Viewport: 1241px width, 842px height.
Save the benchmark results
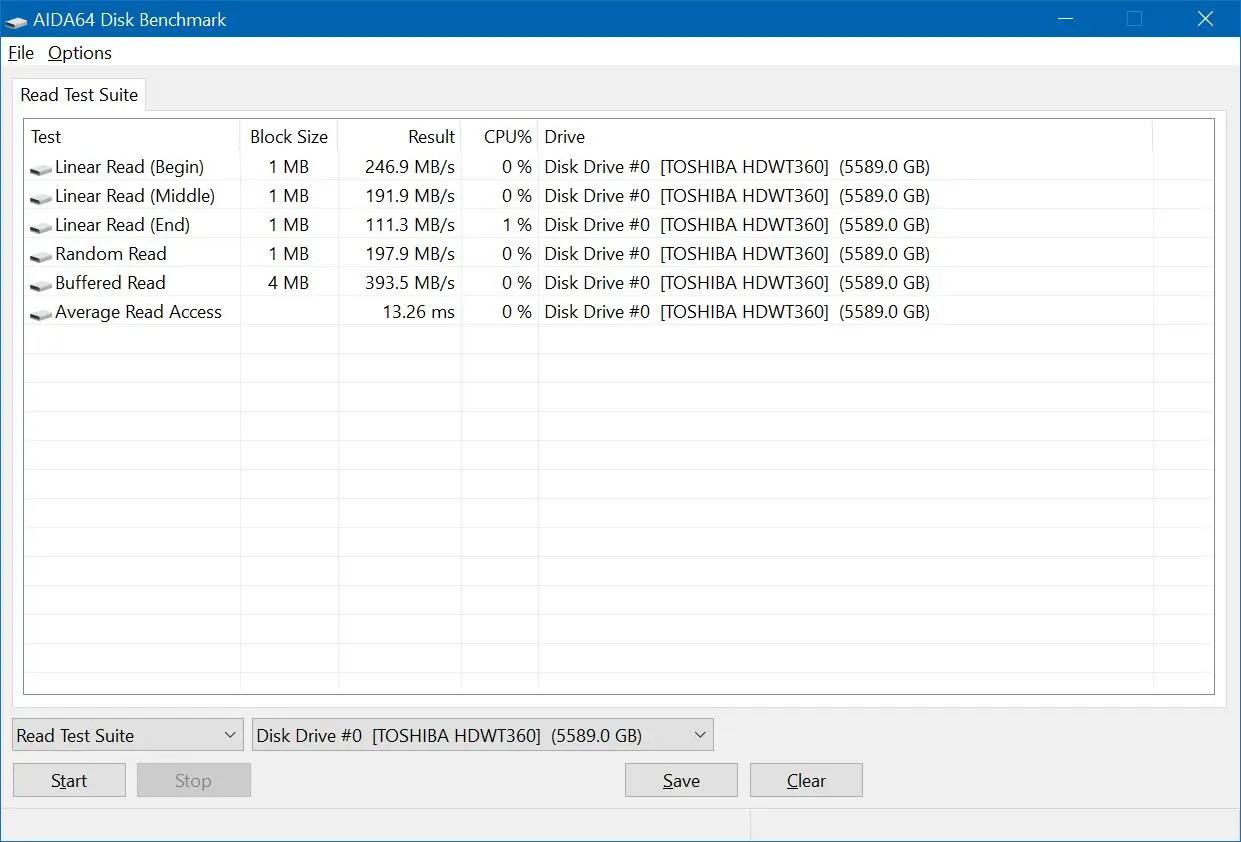pos(681,780)
